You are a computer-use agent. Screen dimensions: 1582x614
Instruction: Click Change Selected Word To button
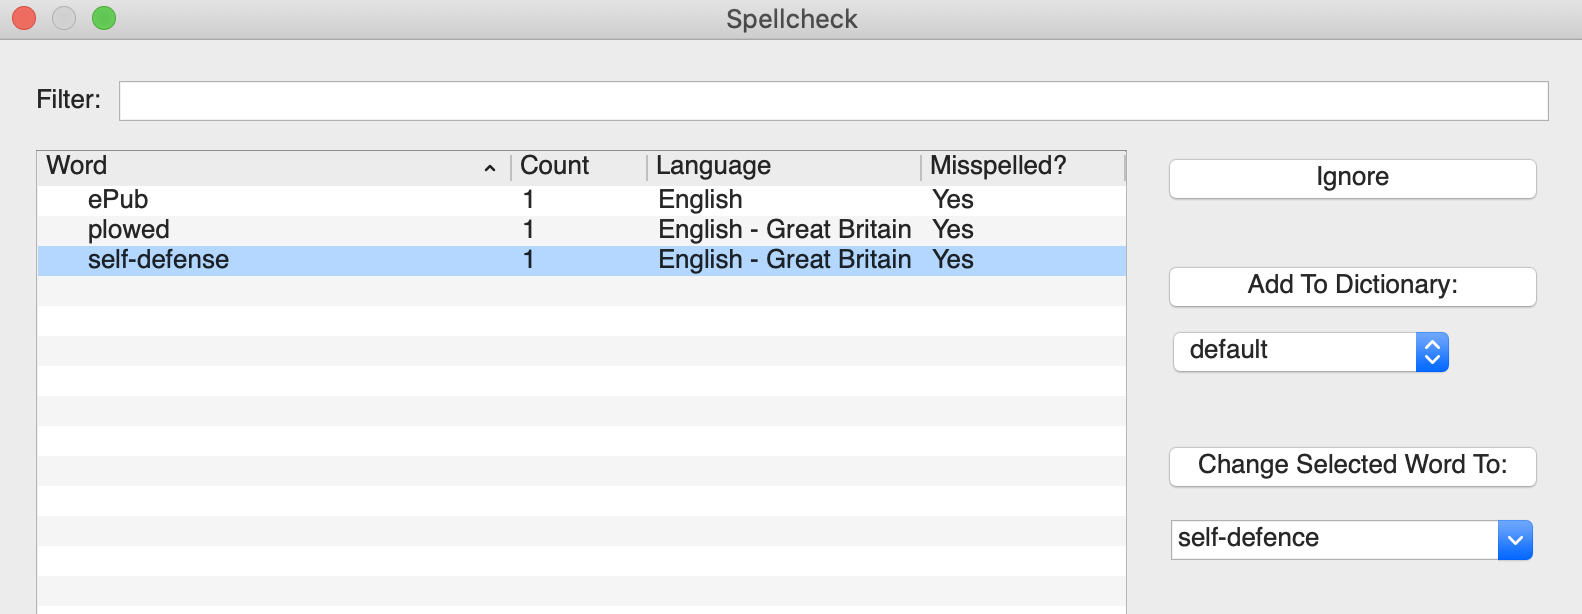(1352, 466)
